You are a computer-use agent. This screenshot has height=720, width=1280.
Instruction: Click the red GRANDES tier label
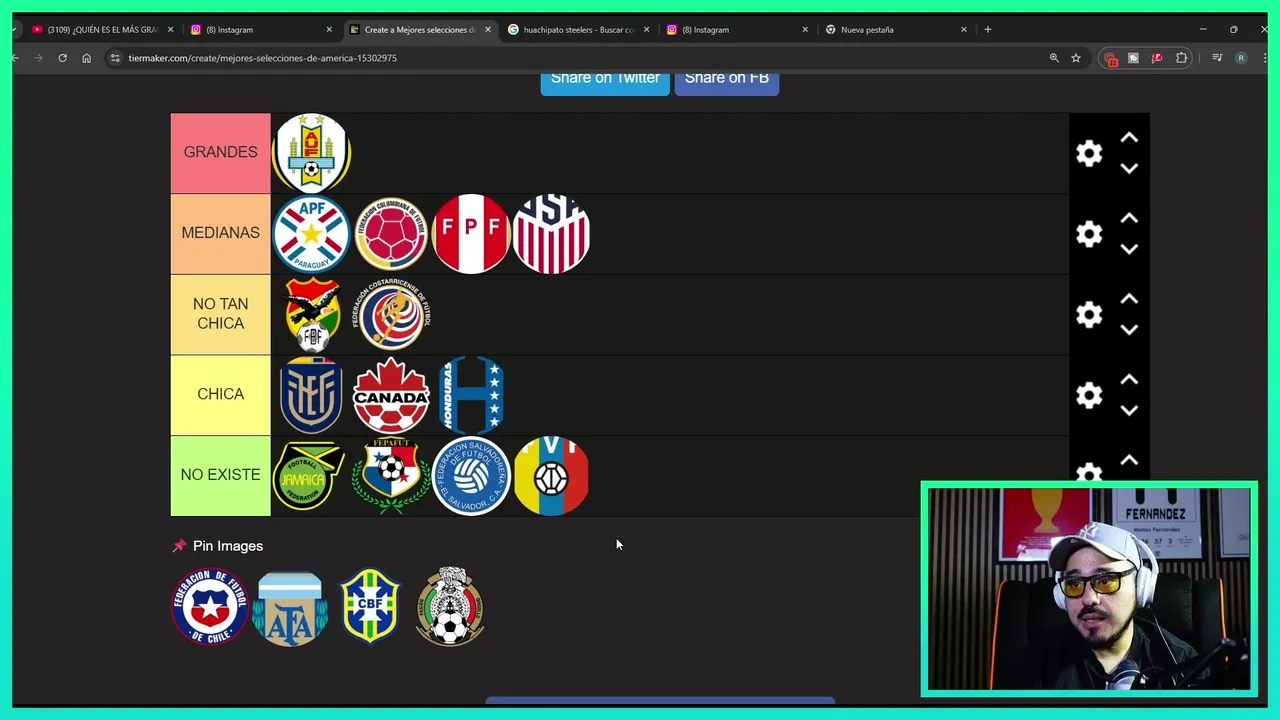coord(220,153)
